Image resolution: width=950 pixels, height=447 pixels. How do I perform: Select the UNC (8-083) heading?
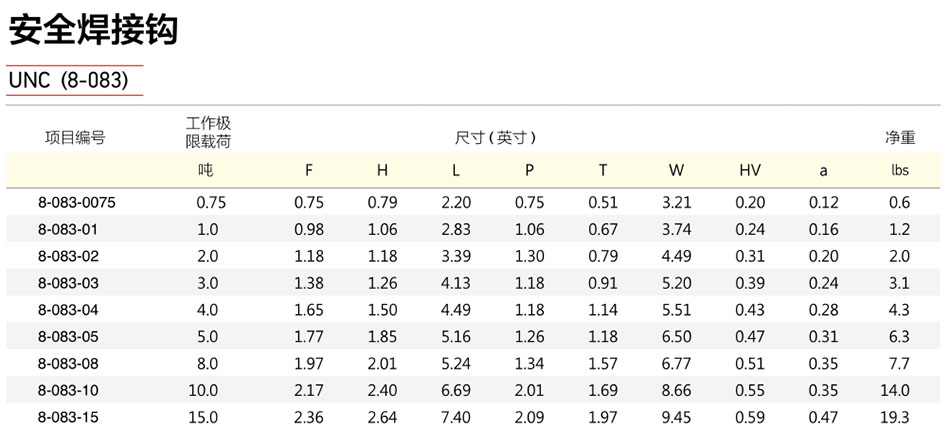68,81
